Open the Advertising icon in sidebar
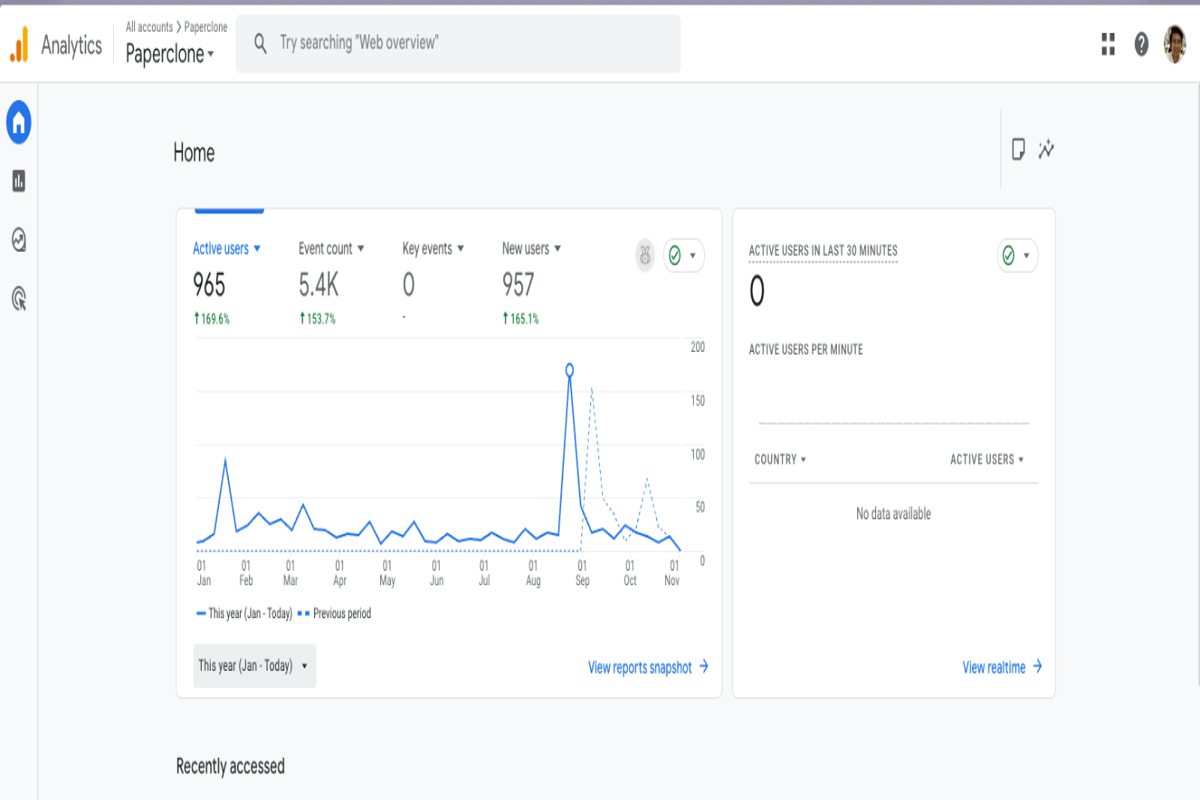 point(19,298)
